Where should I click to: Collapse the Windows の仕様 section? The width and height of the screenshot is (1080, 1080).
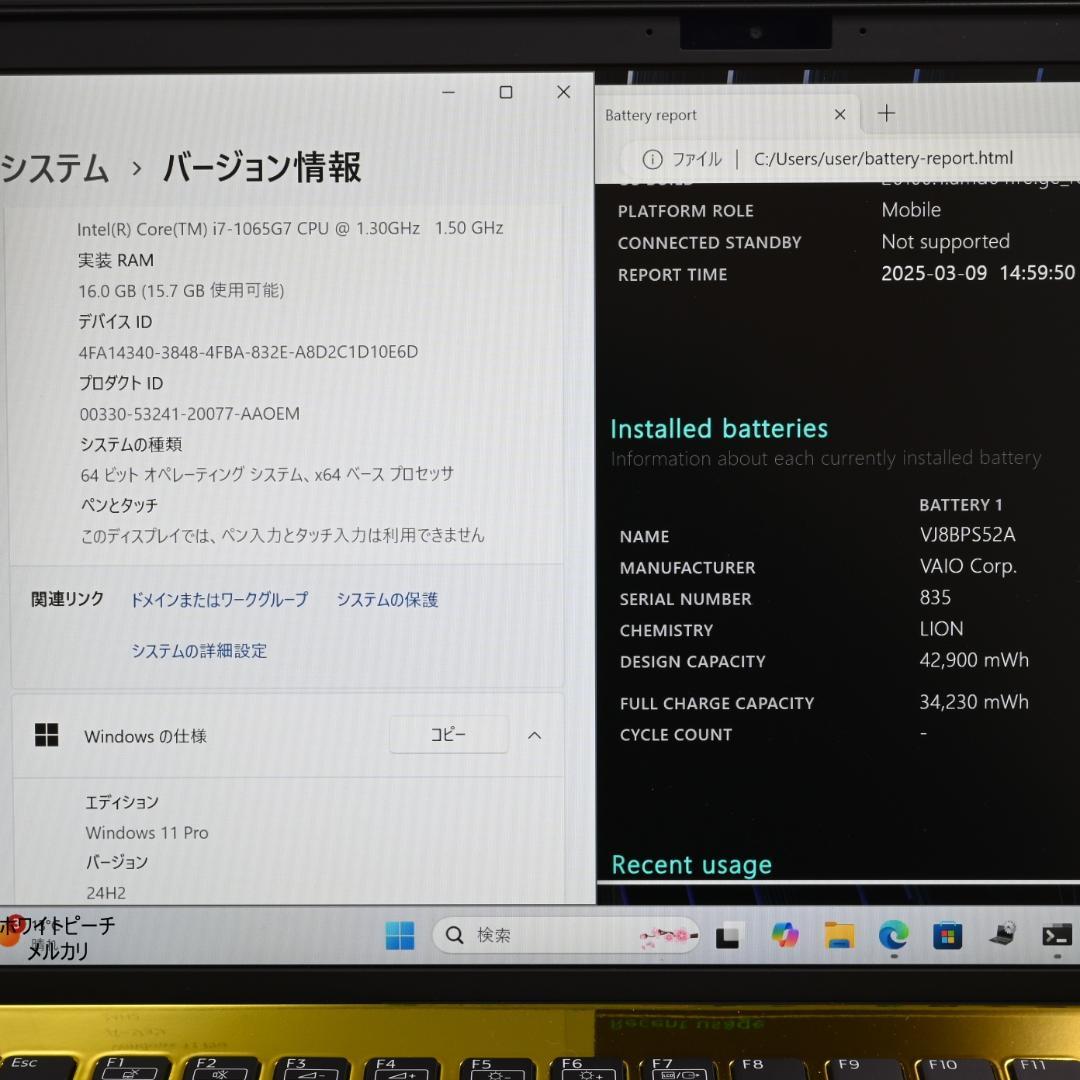[x=534, y=736]
